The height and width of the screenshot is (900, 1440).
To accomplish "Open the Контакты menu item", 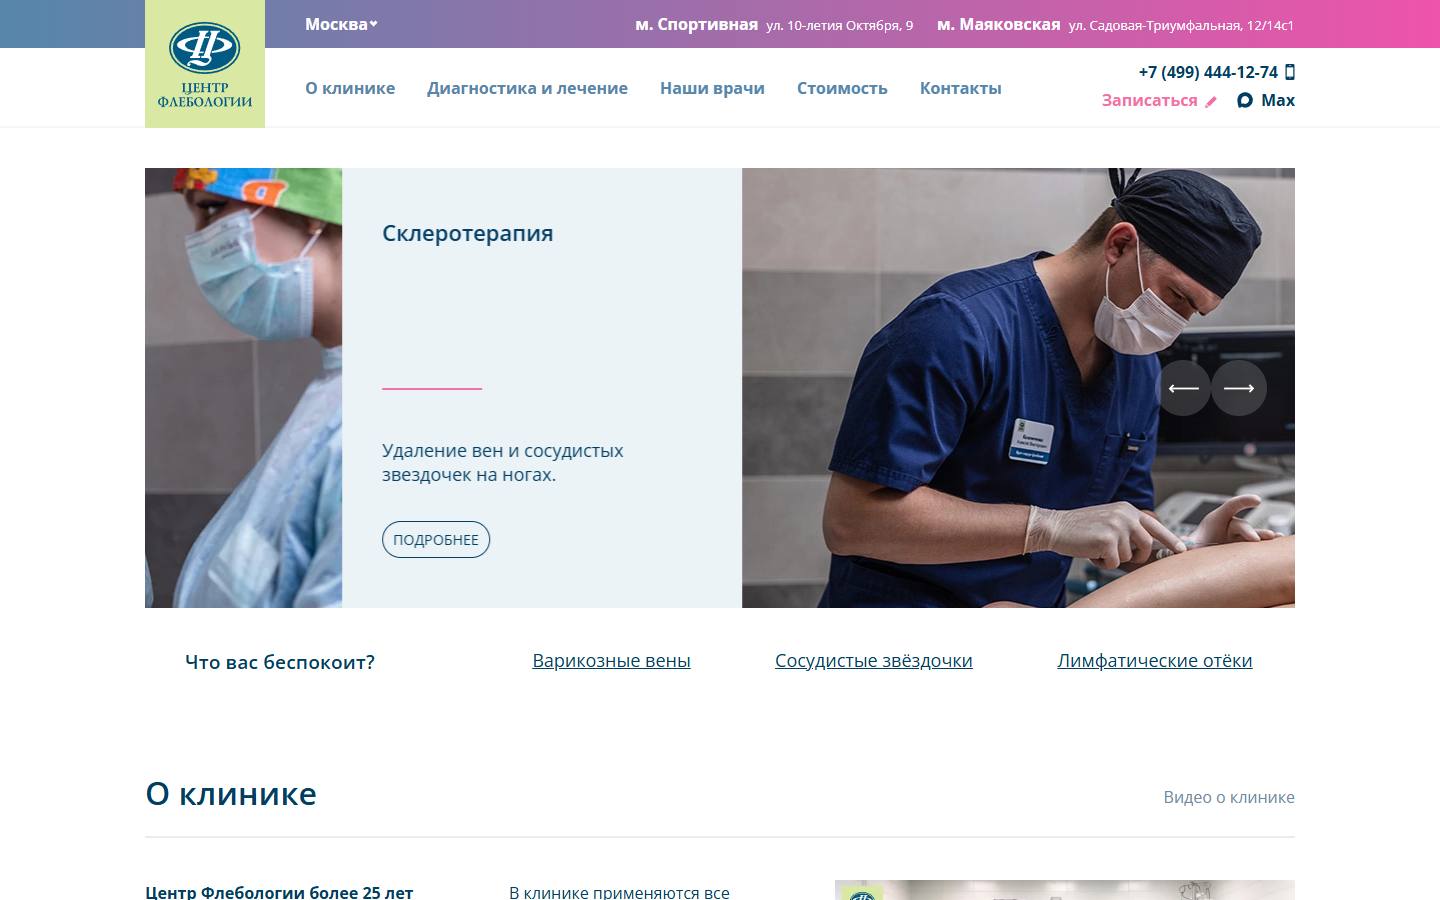I will point(960,88).
